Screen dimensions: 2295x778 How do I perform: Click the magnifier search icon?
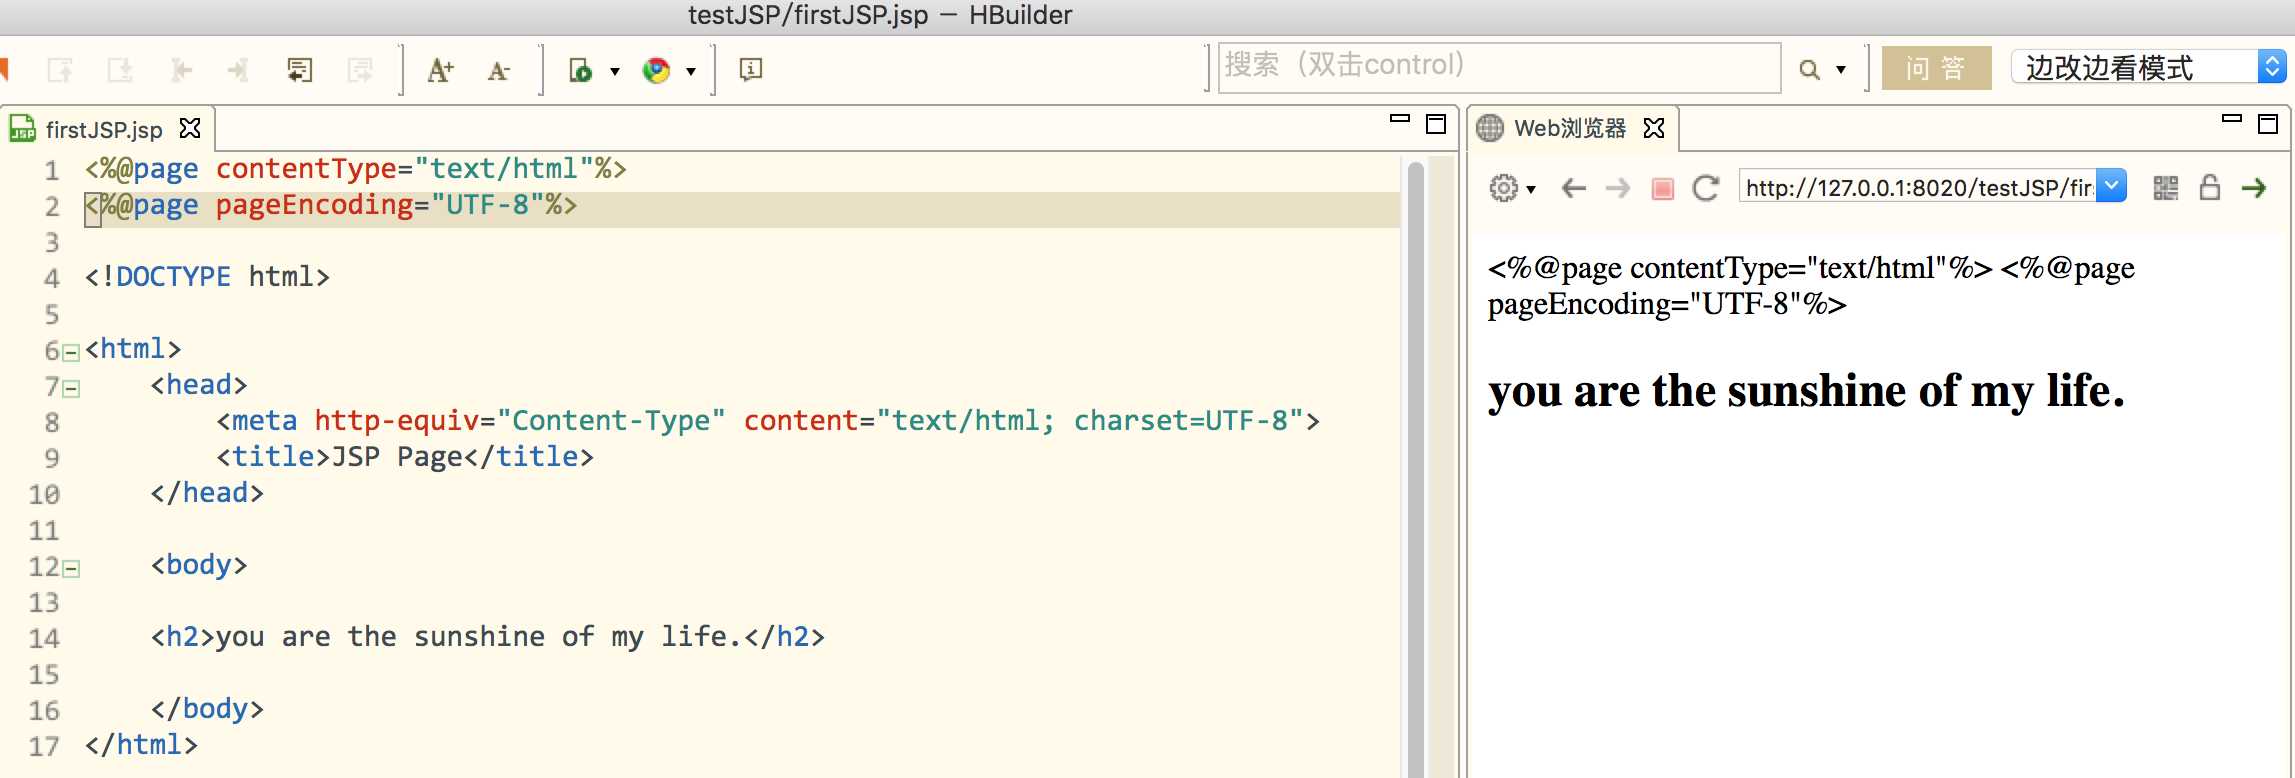1809,70
